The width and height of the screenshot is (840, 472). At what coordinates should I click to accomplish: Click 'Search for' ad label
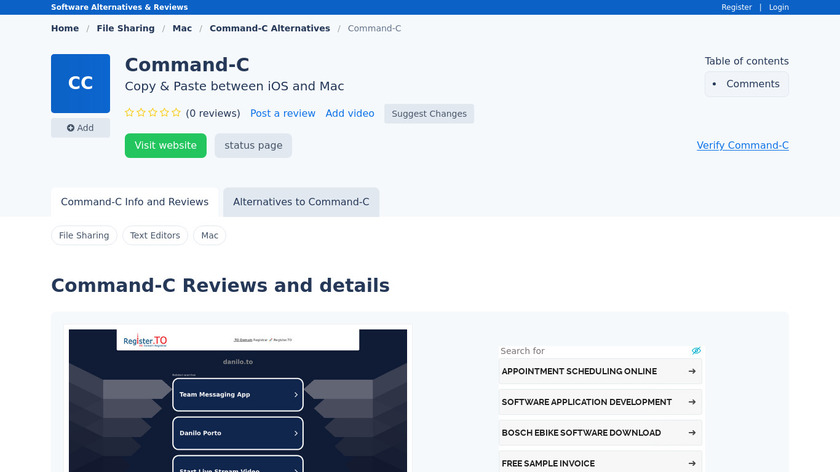point(522,351)
